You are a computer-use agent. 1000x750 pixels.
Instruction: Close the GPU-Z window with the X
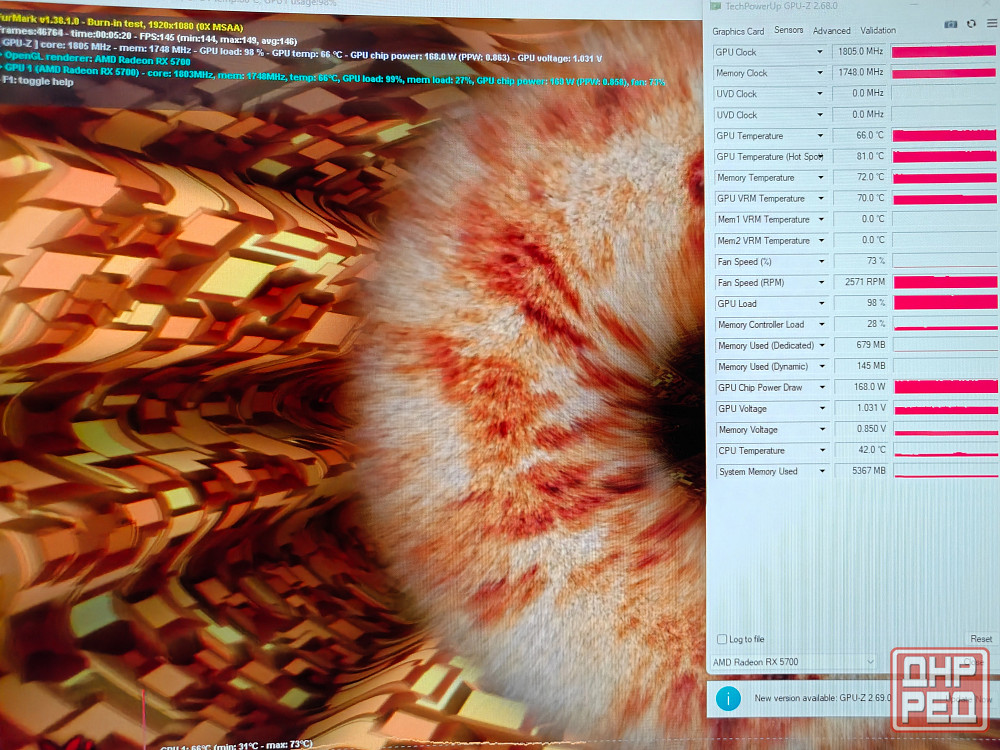(988, 5)
